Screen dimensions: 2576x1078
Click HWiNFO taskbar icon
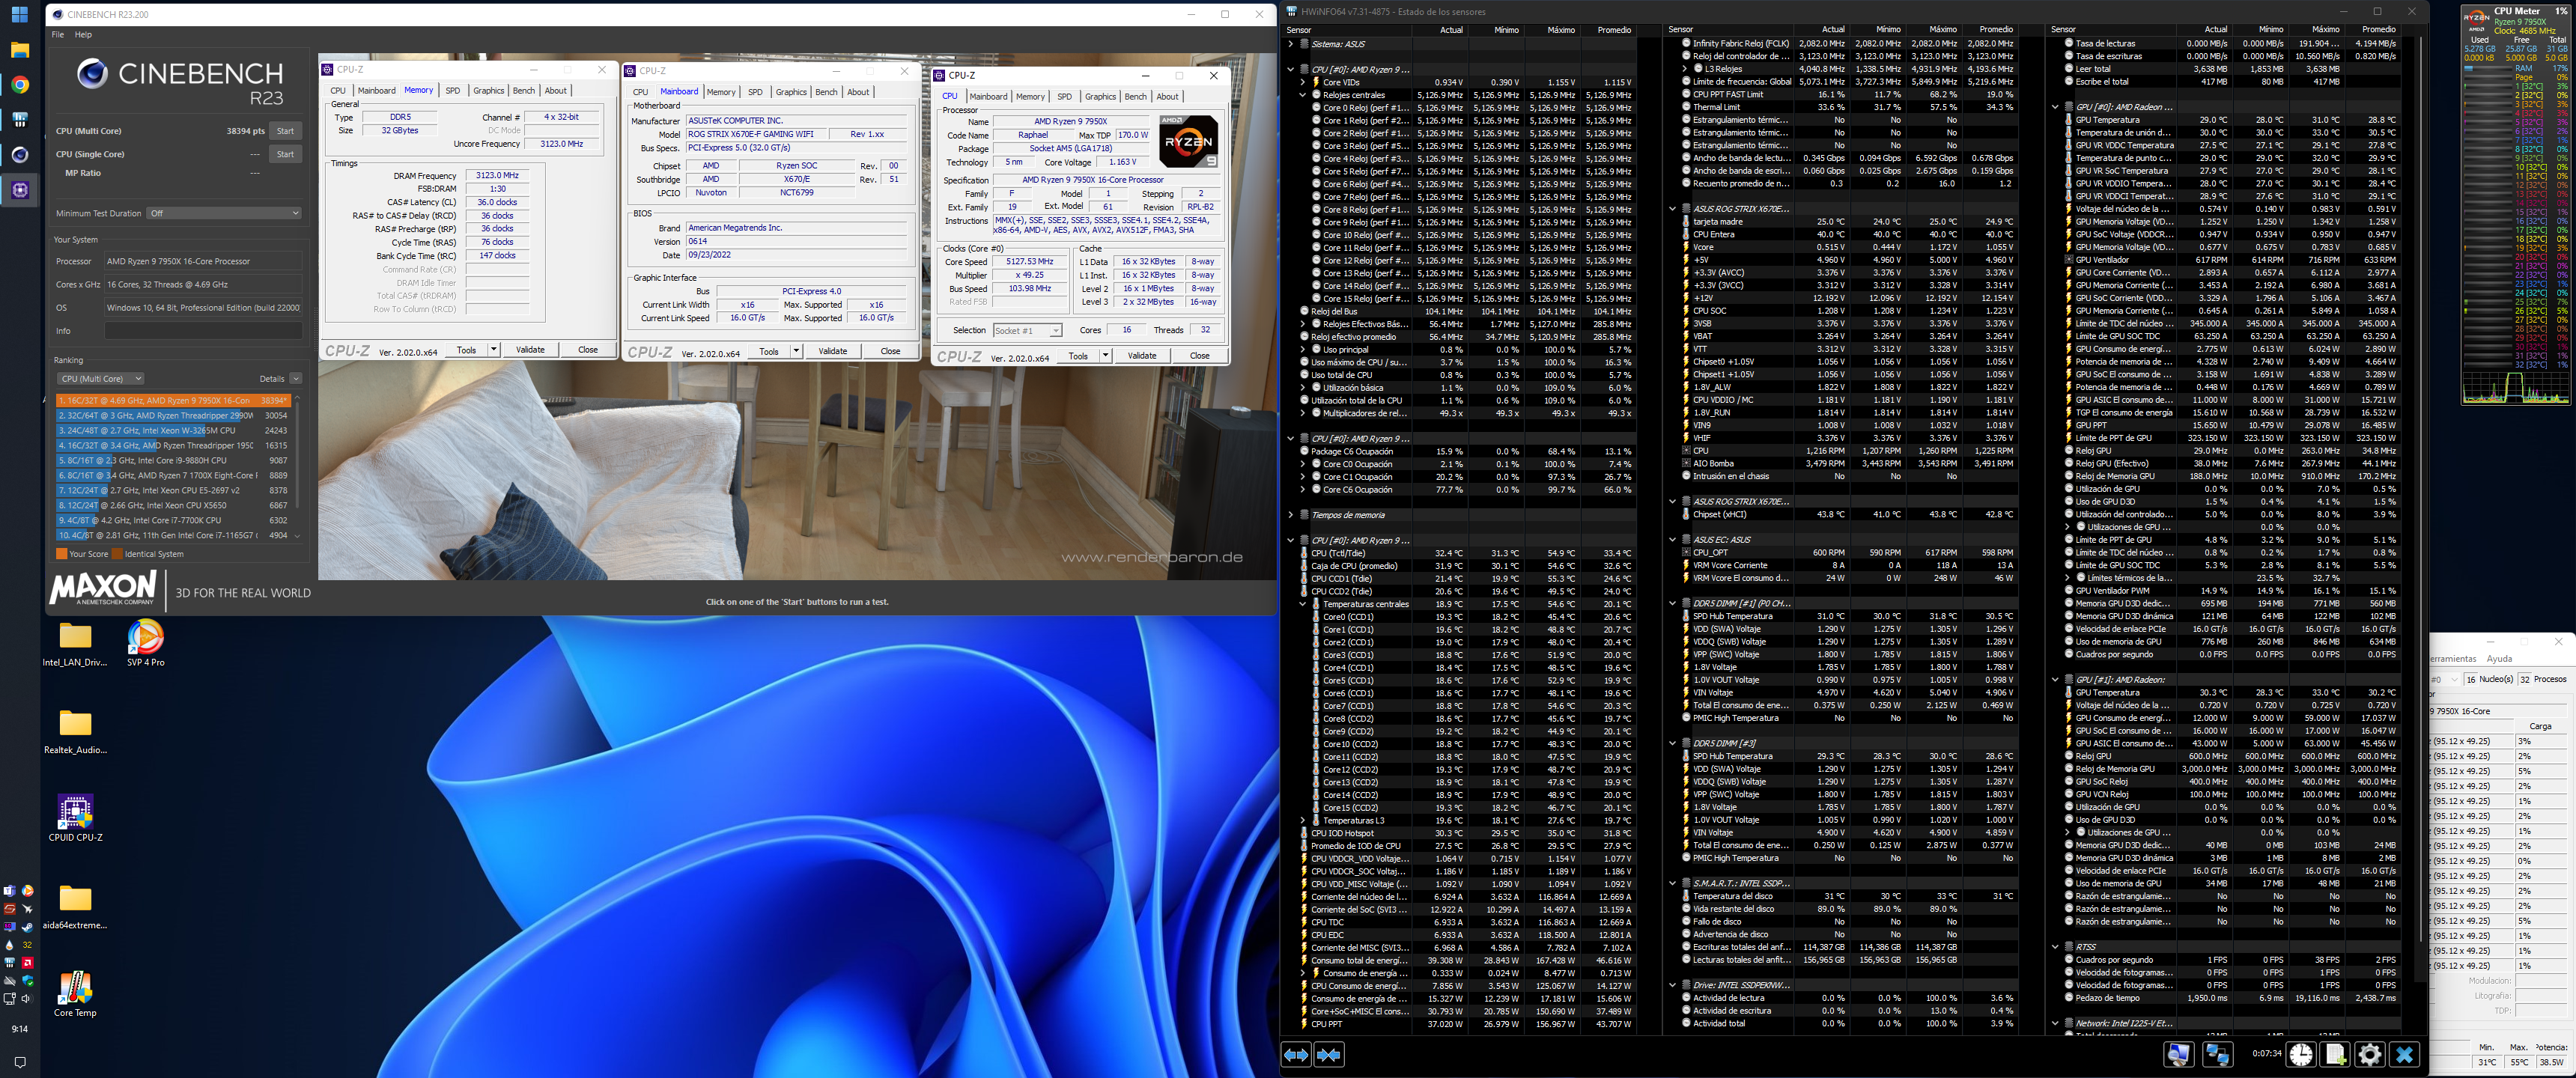[19, 120]
